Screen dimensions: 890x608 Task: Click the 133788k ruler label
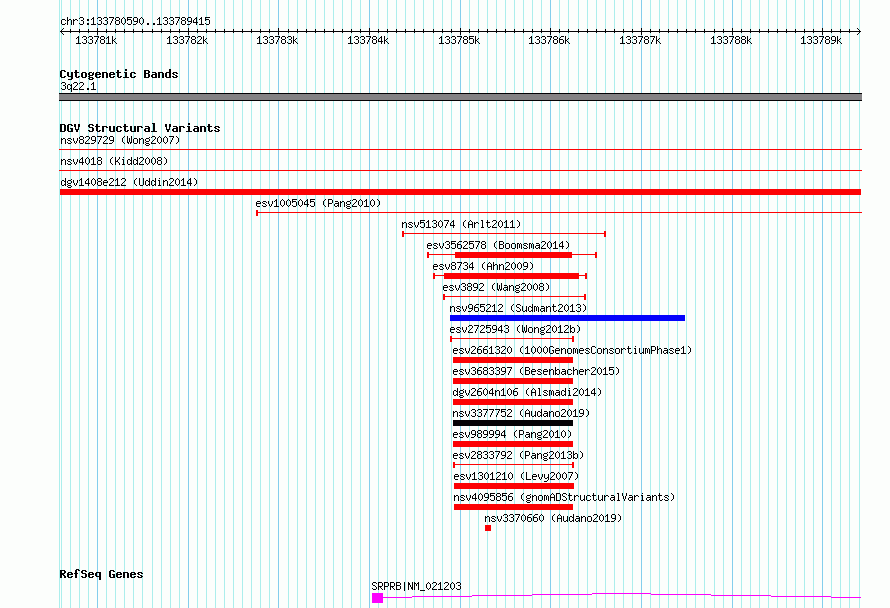(731, 40)
